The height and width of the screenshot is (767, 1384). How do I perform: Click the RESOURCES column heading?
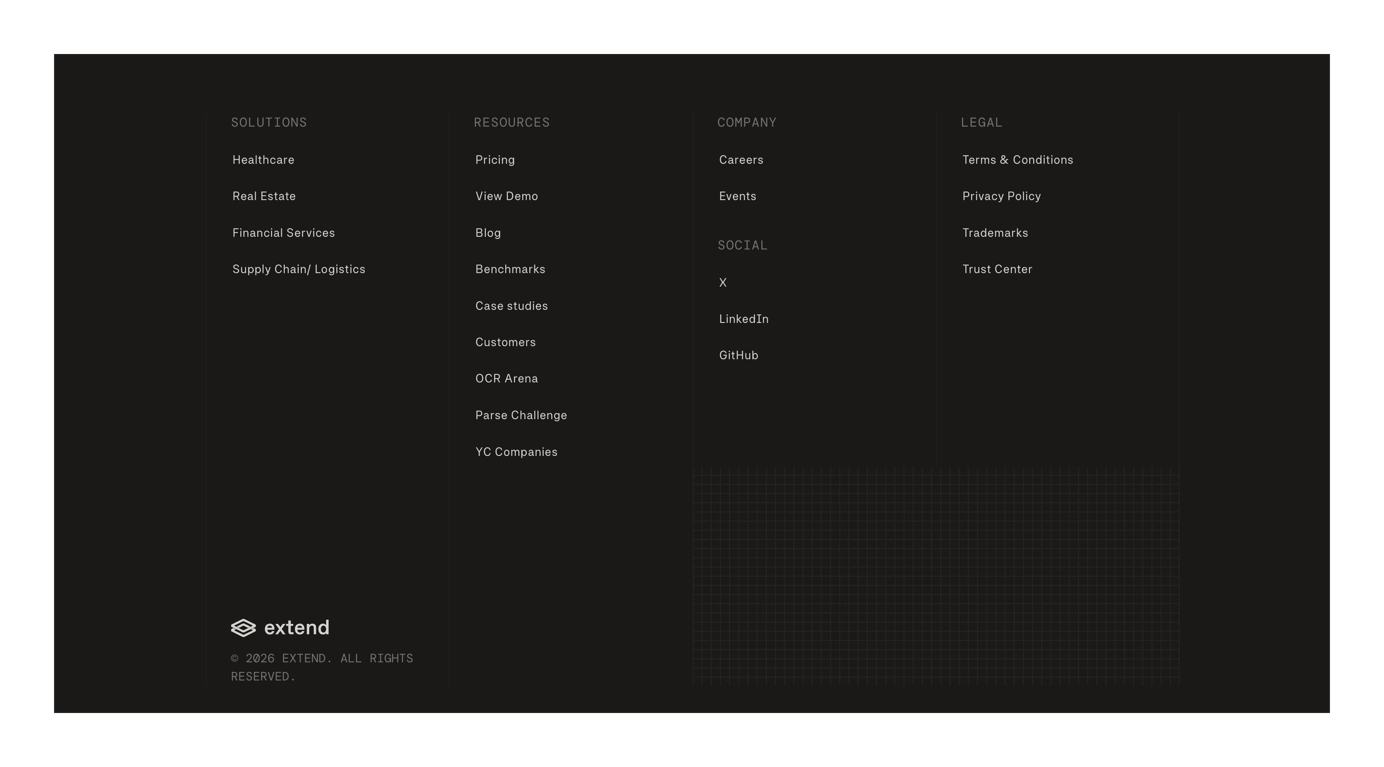point(512,122)
